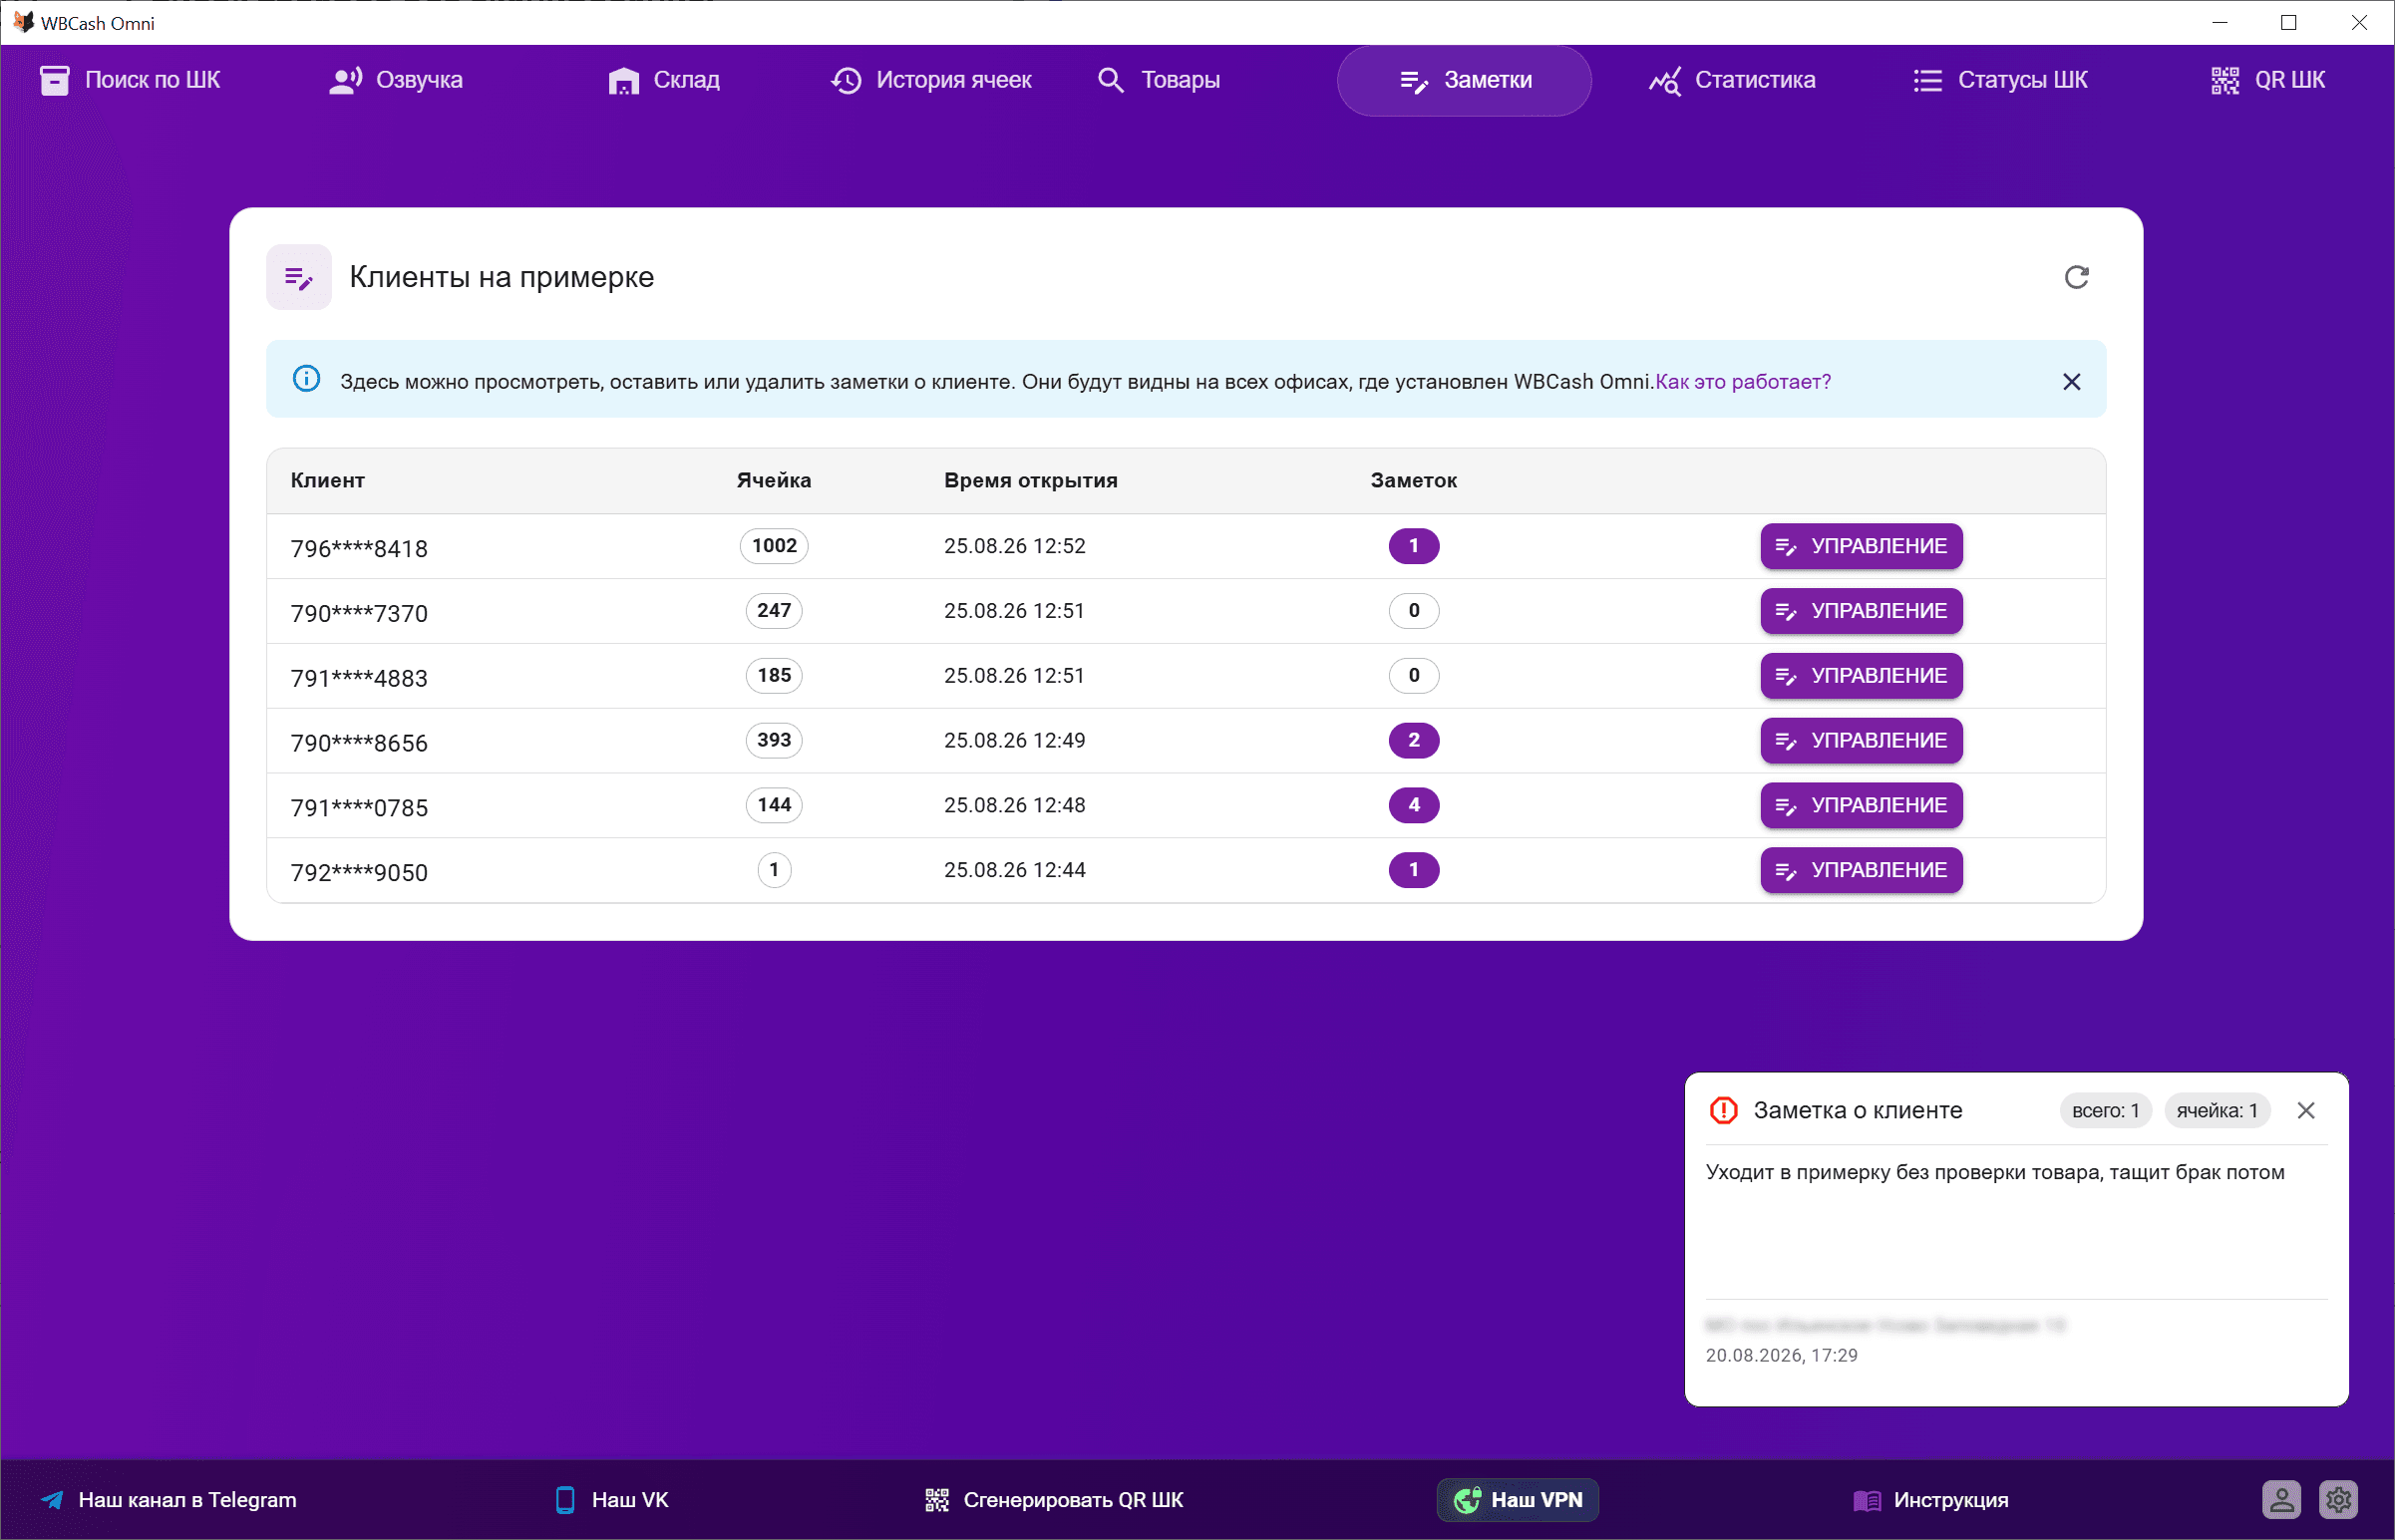The width and height of the screenshot is (2395, 1540).
Task: Click the zero notes badge for 791****4883
Action: pyautogui.click(x=1413, y=676)
